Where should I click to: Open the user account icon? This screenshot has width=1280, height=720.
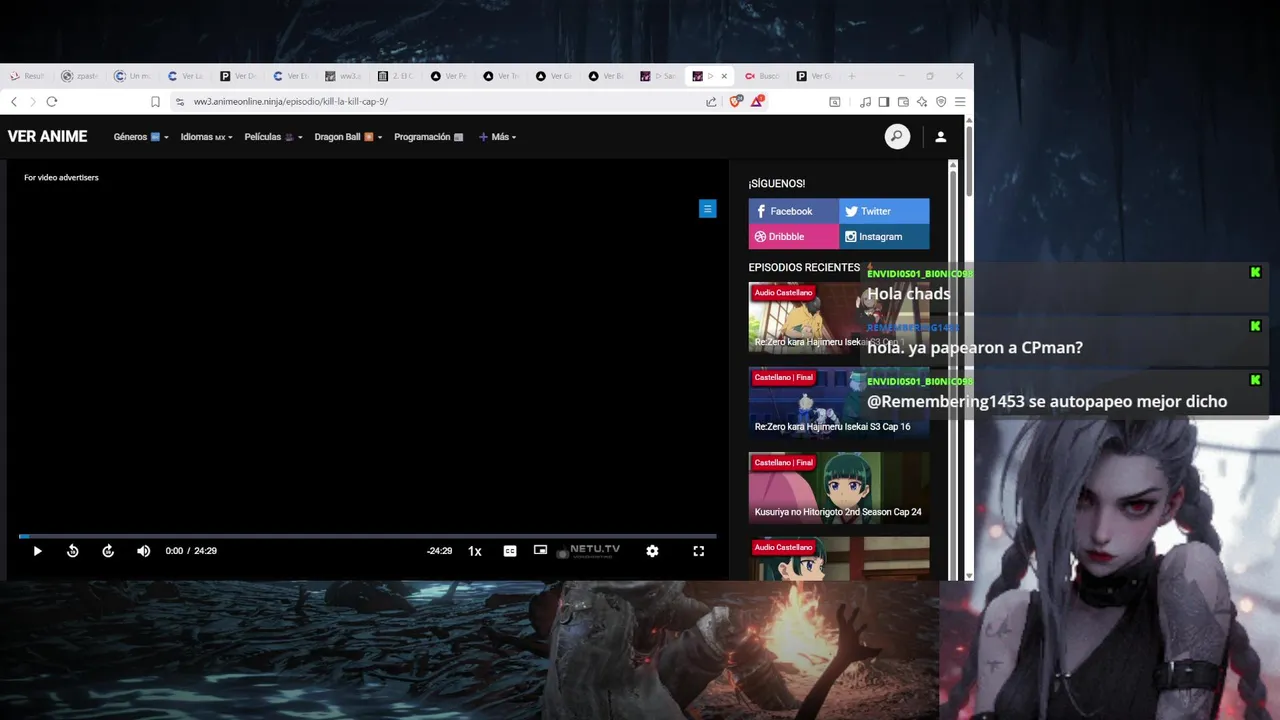(940, 137)
